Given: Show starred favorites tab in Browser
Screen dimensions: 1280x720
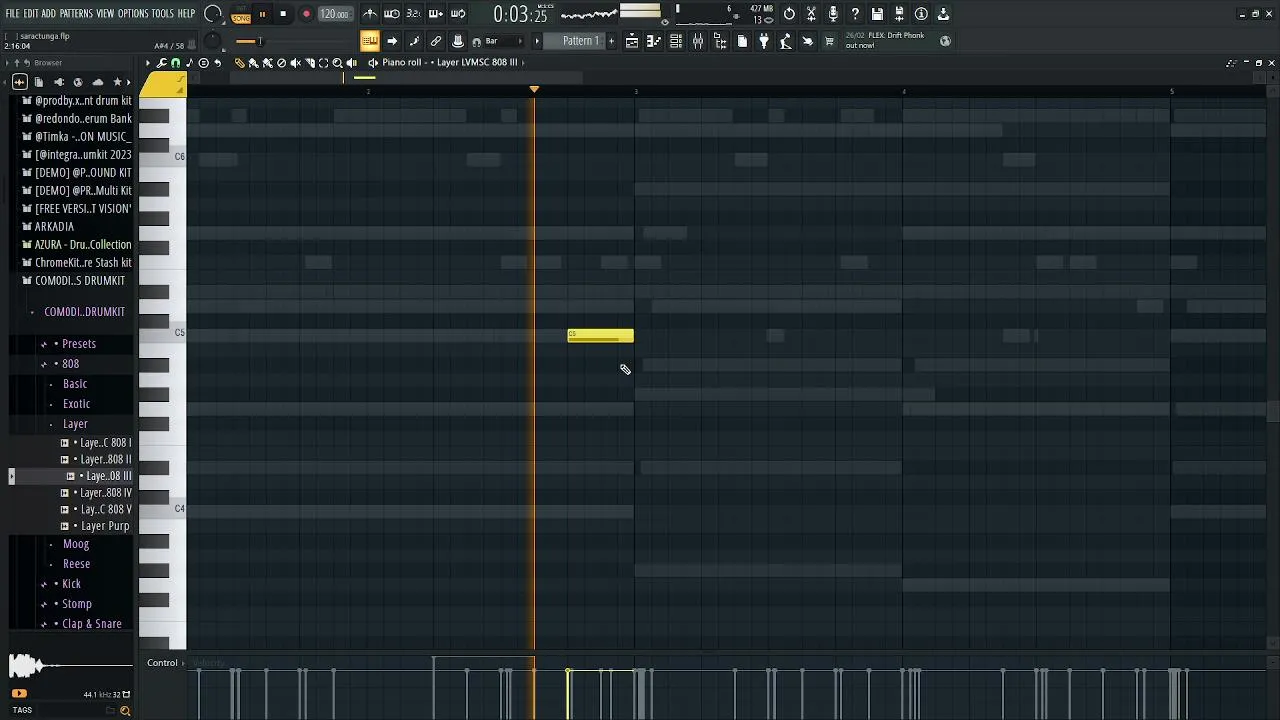Looking at the screenshot, I should point(117,82).
